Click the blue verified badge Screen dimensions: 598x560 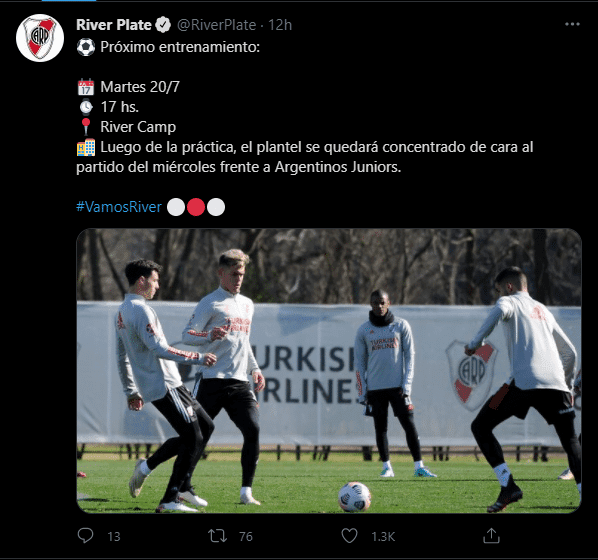click(163, 25)
